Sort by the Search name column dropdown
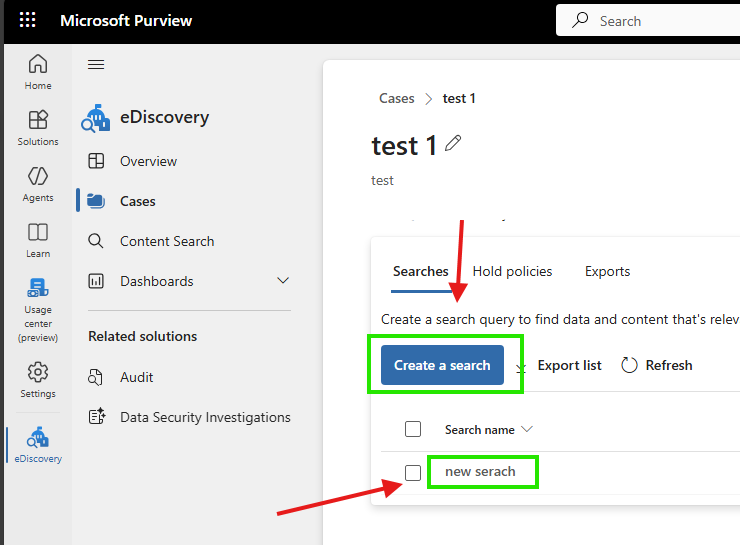740x545 pixels. [528, 429]
